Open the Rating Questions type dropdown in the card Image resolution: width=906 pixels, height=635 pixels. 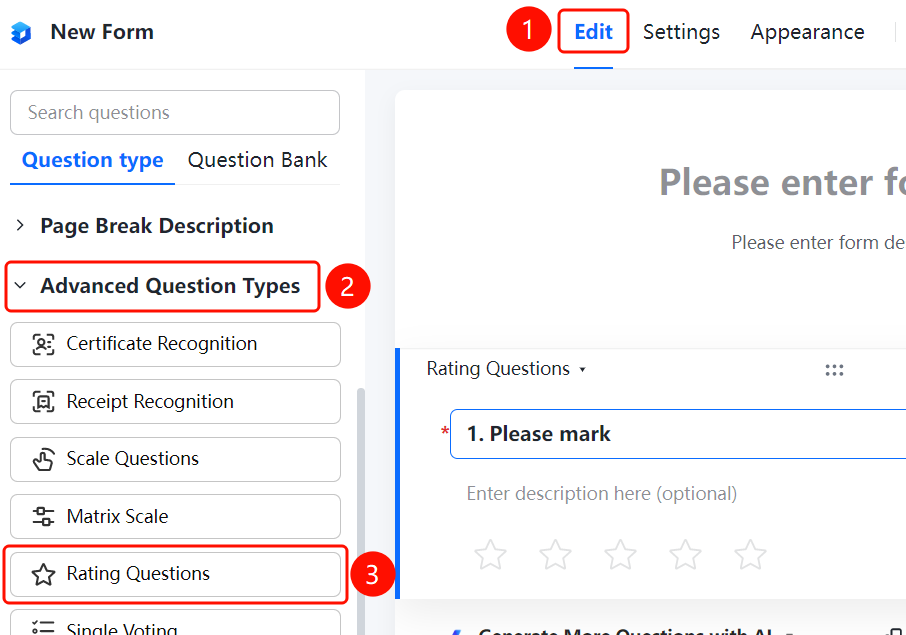(x=506, y=369)
